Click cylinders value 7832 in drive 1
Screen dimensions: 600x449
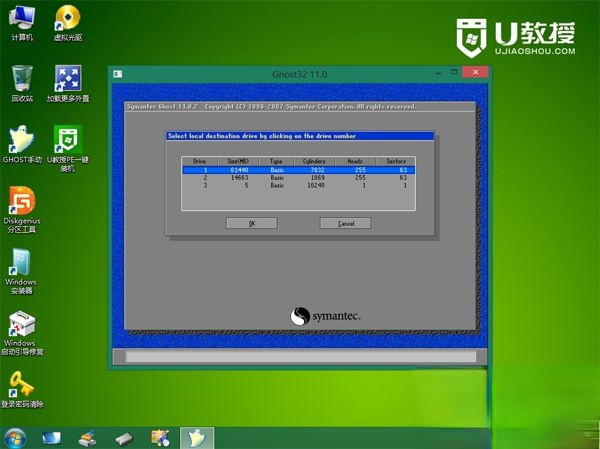pos(317,170)
